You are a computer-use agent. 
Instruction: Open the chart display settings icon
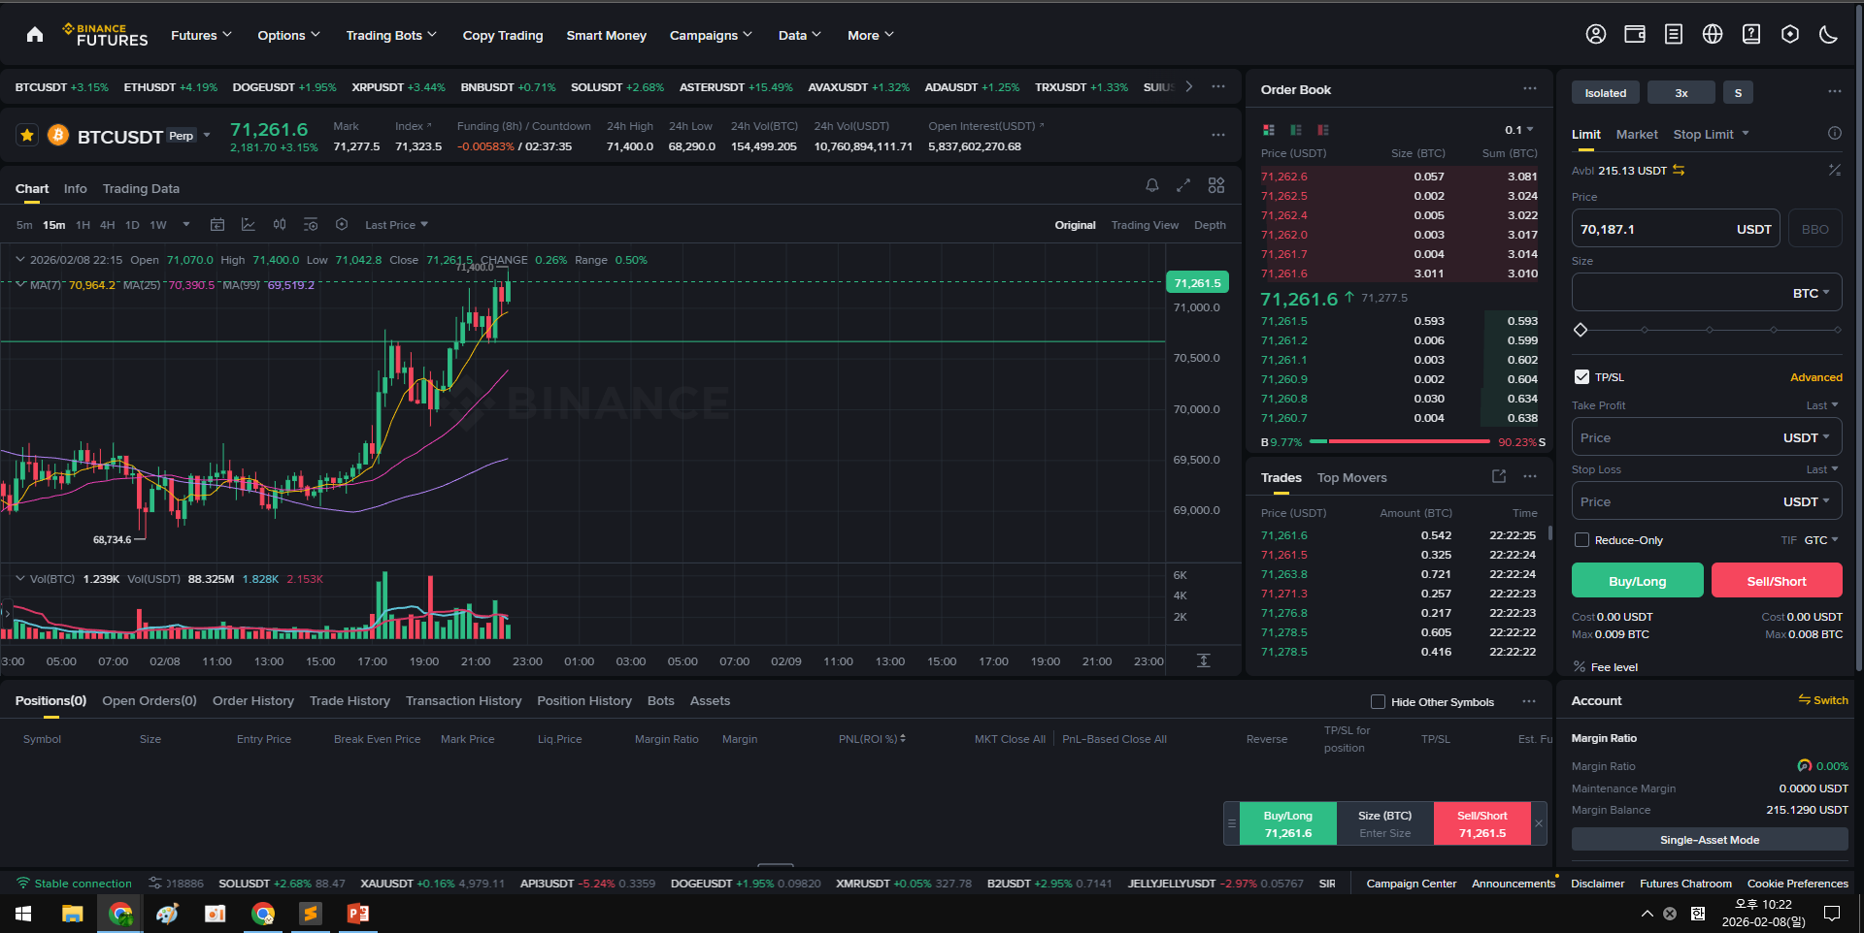click(311, 225)
